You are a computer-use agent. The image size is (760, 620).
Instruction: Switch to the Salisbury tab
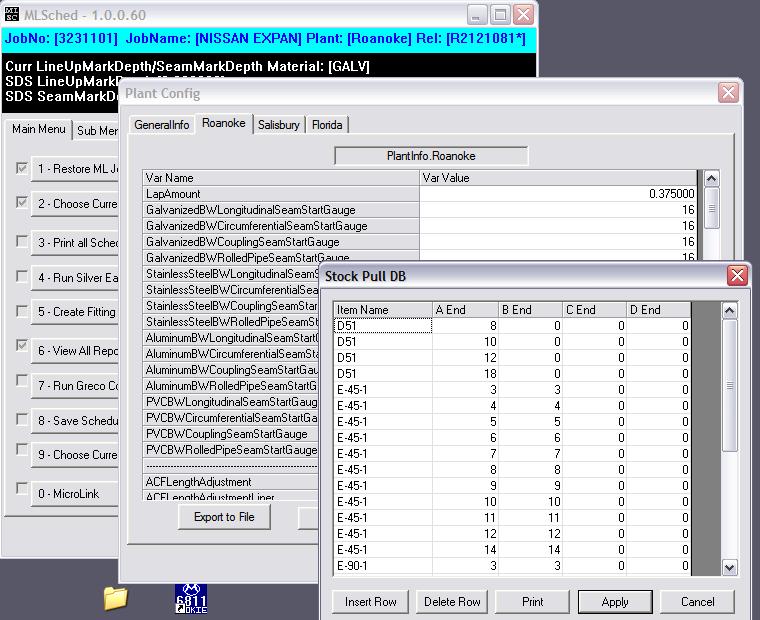point(279,125)
